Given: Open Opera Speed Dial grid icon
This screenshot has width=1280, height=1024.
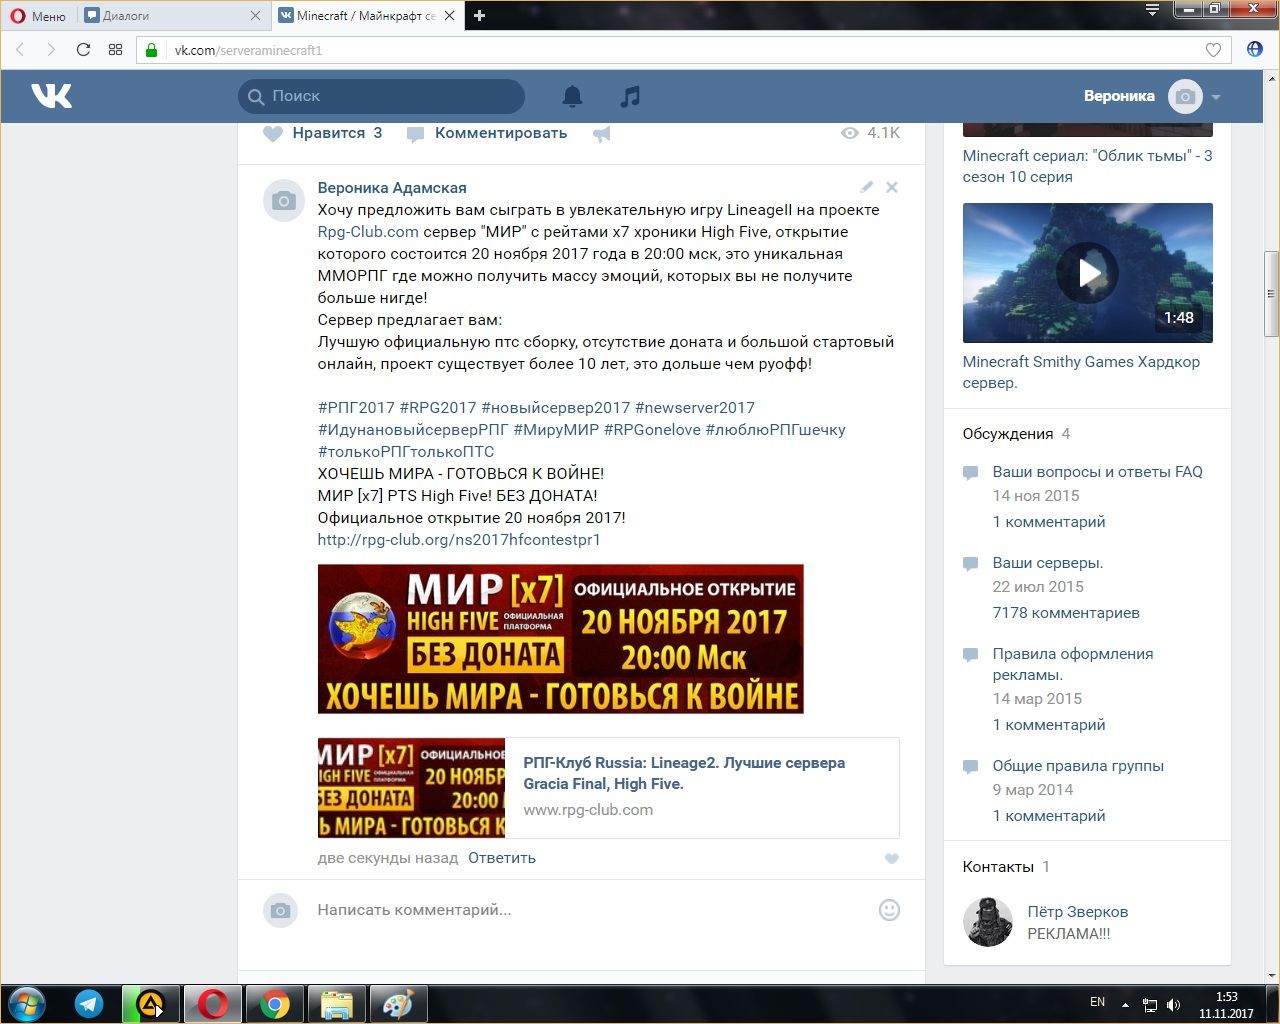Looking at the screenshot, I should coord(115,50).
